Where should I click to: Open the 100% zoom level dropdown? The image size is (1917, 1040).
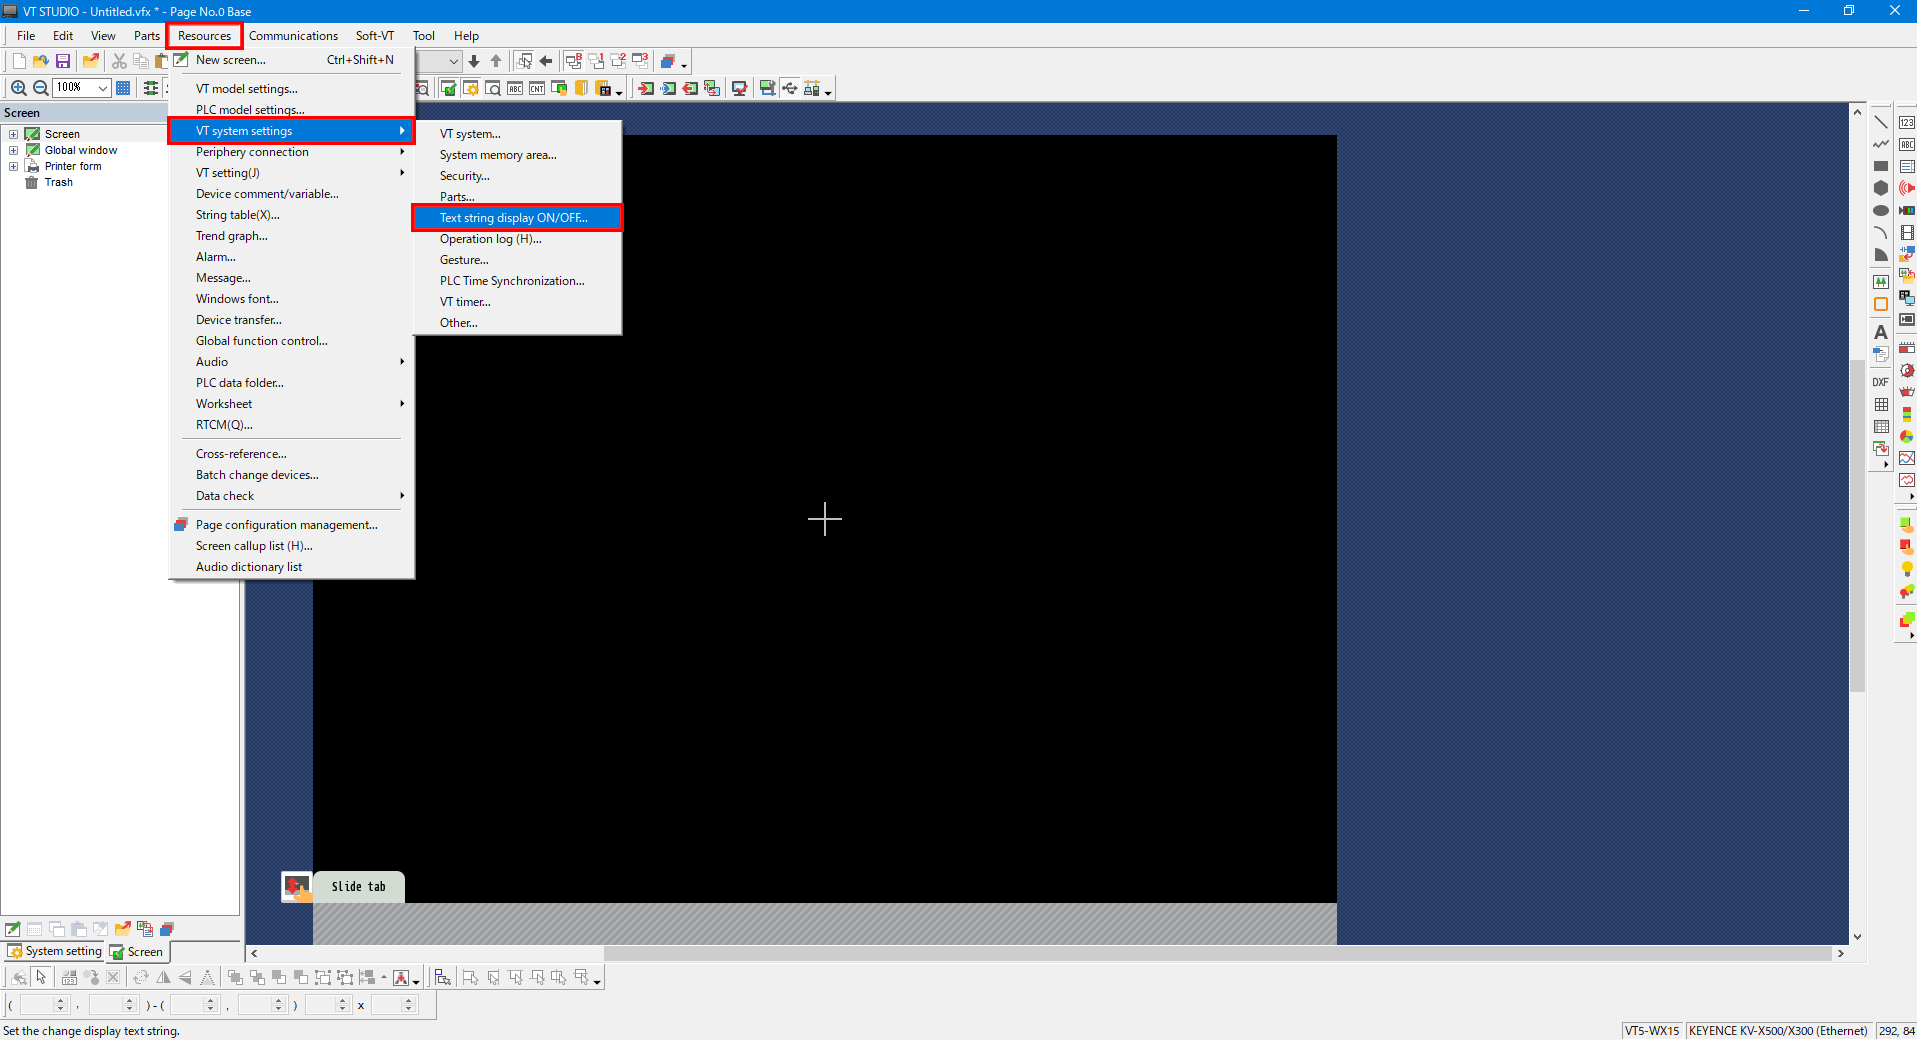[x=102, y=88]
